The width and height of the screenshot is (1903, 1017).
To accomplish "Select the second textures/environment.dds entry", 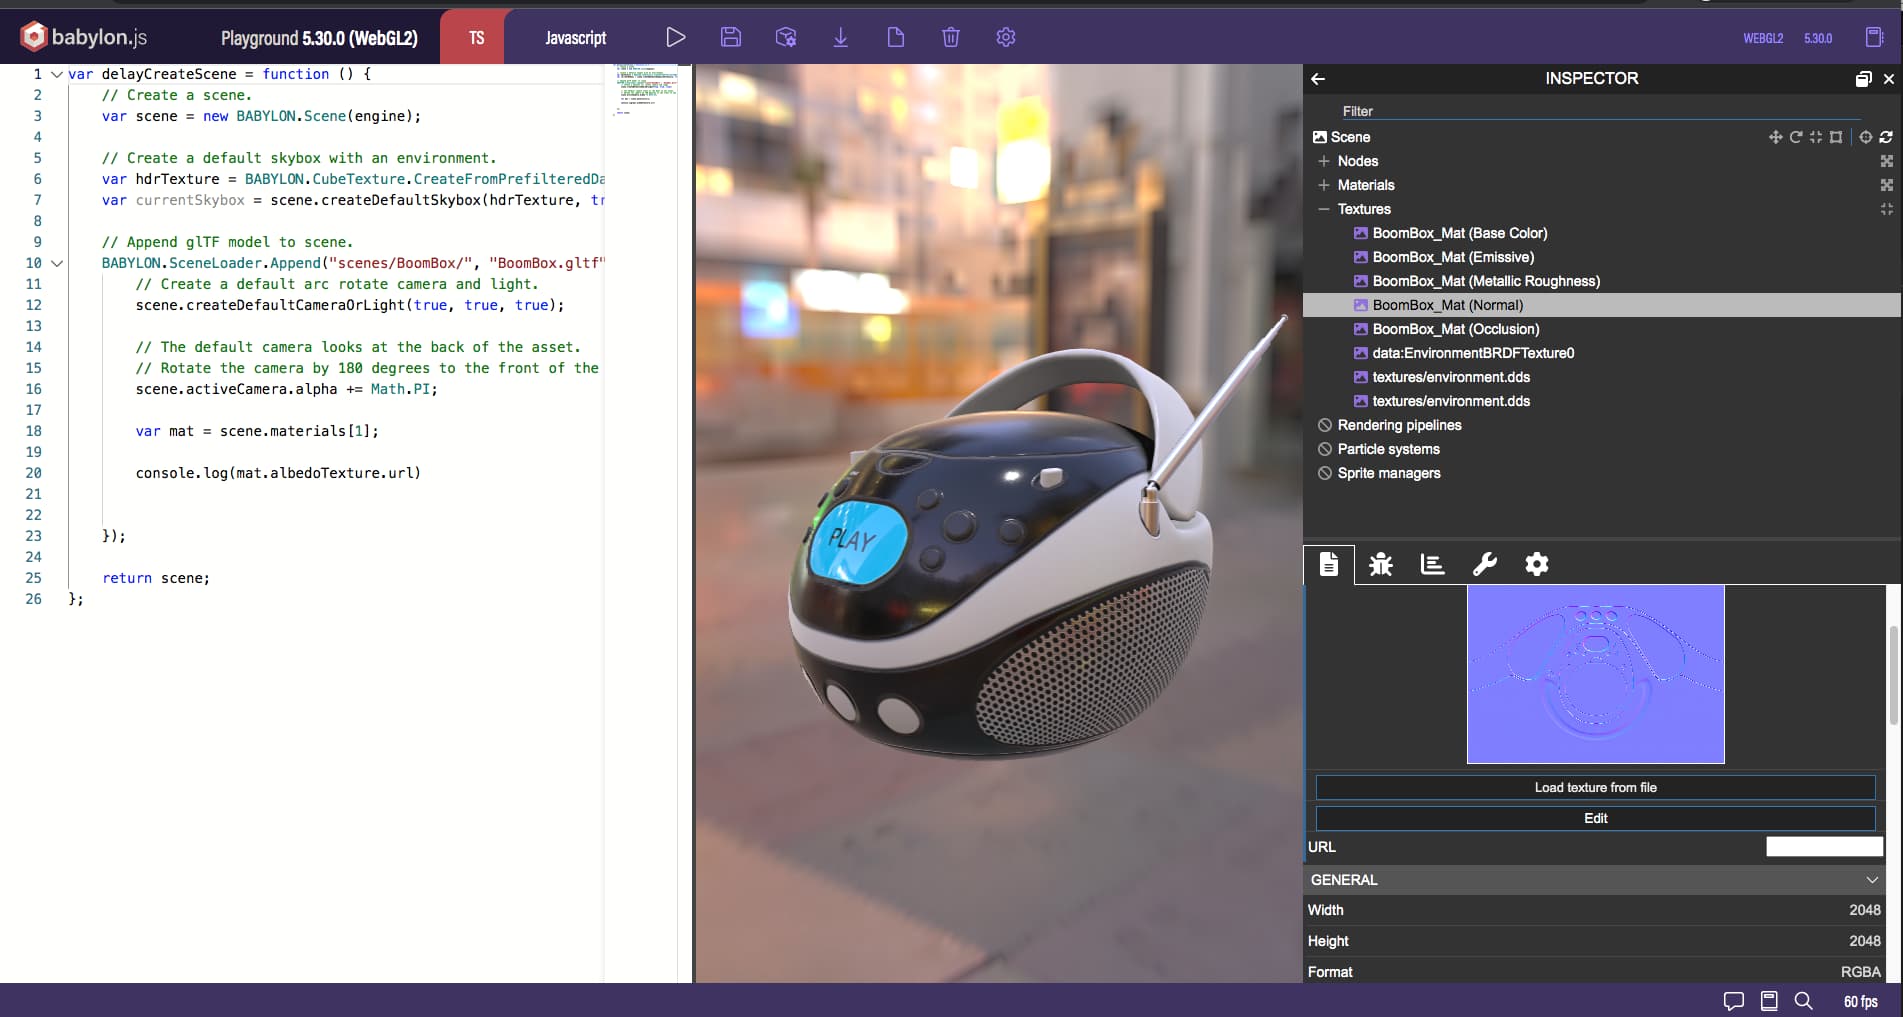I will click(x=1451, y=401).
